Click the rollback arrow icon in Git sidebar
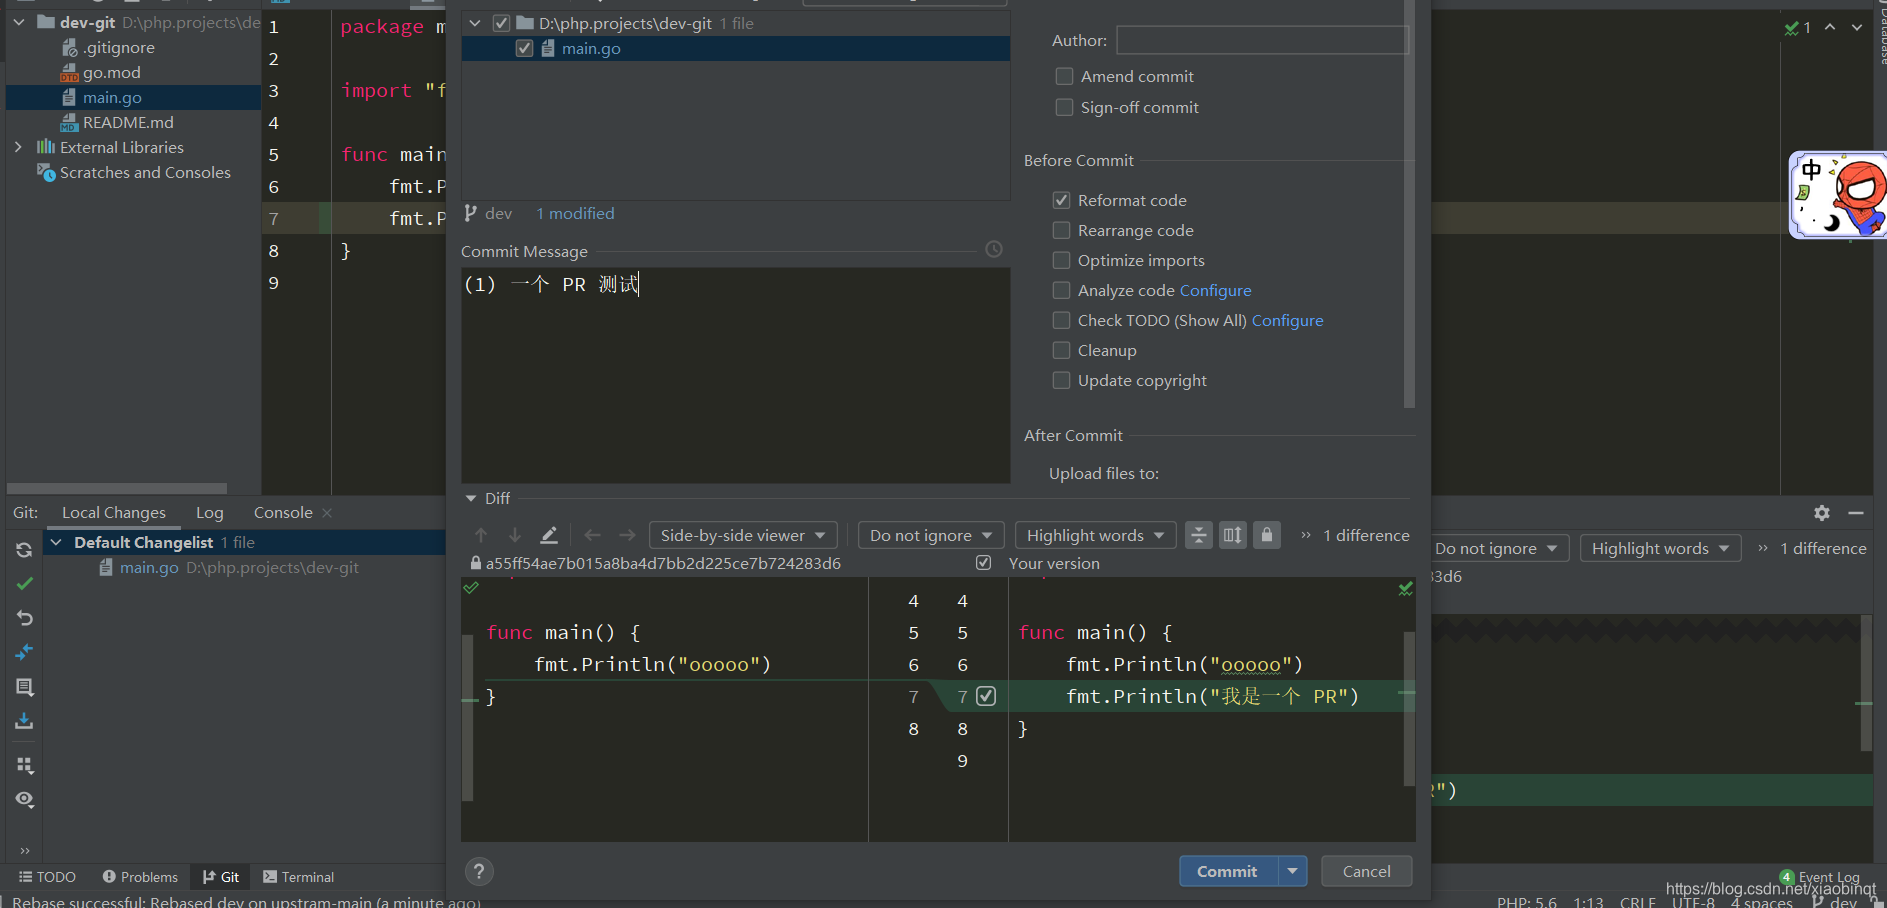 click(24, 618)
